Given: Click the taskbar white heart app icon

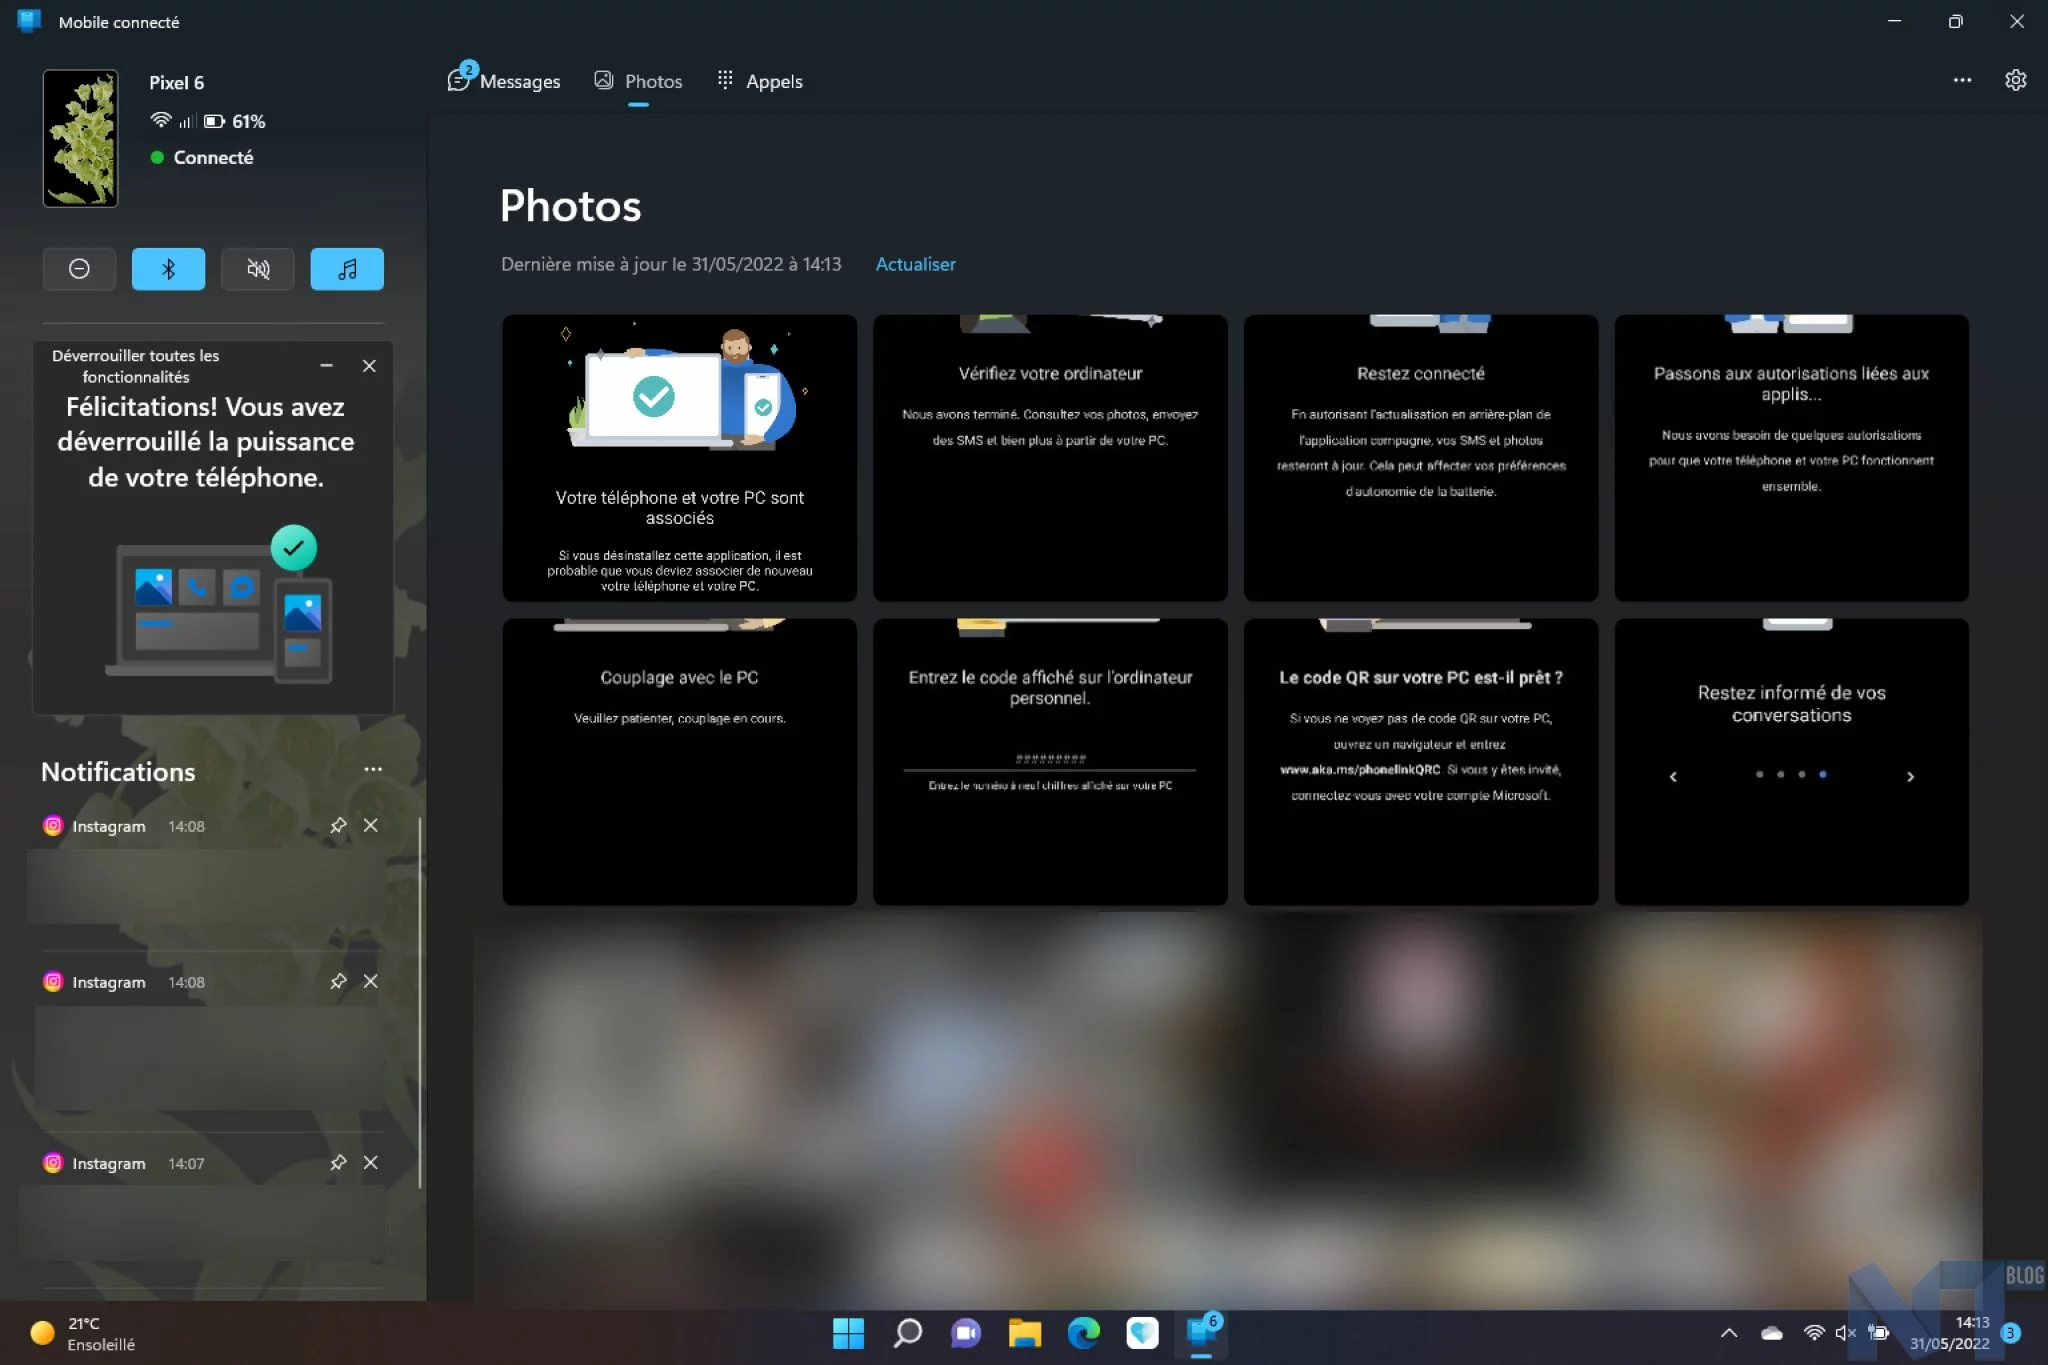Looking at the screenshot, I should point(1142,1333).
